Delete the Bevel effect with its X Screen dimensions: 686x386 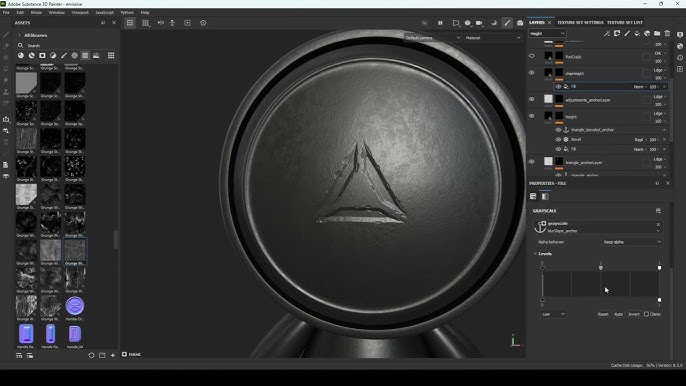click(665, 140)
